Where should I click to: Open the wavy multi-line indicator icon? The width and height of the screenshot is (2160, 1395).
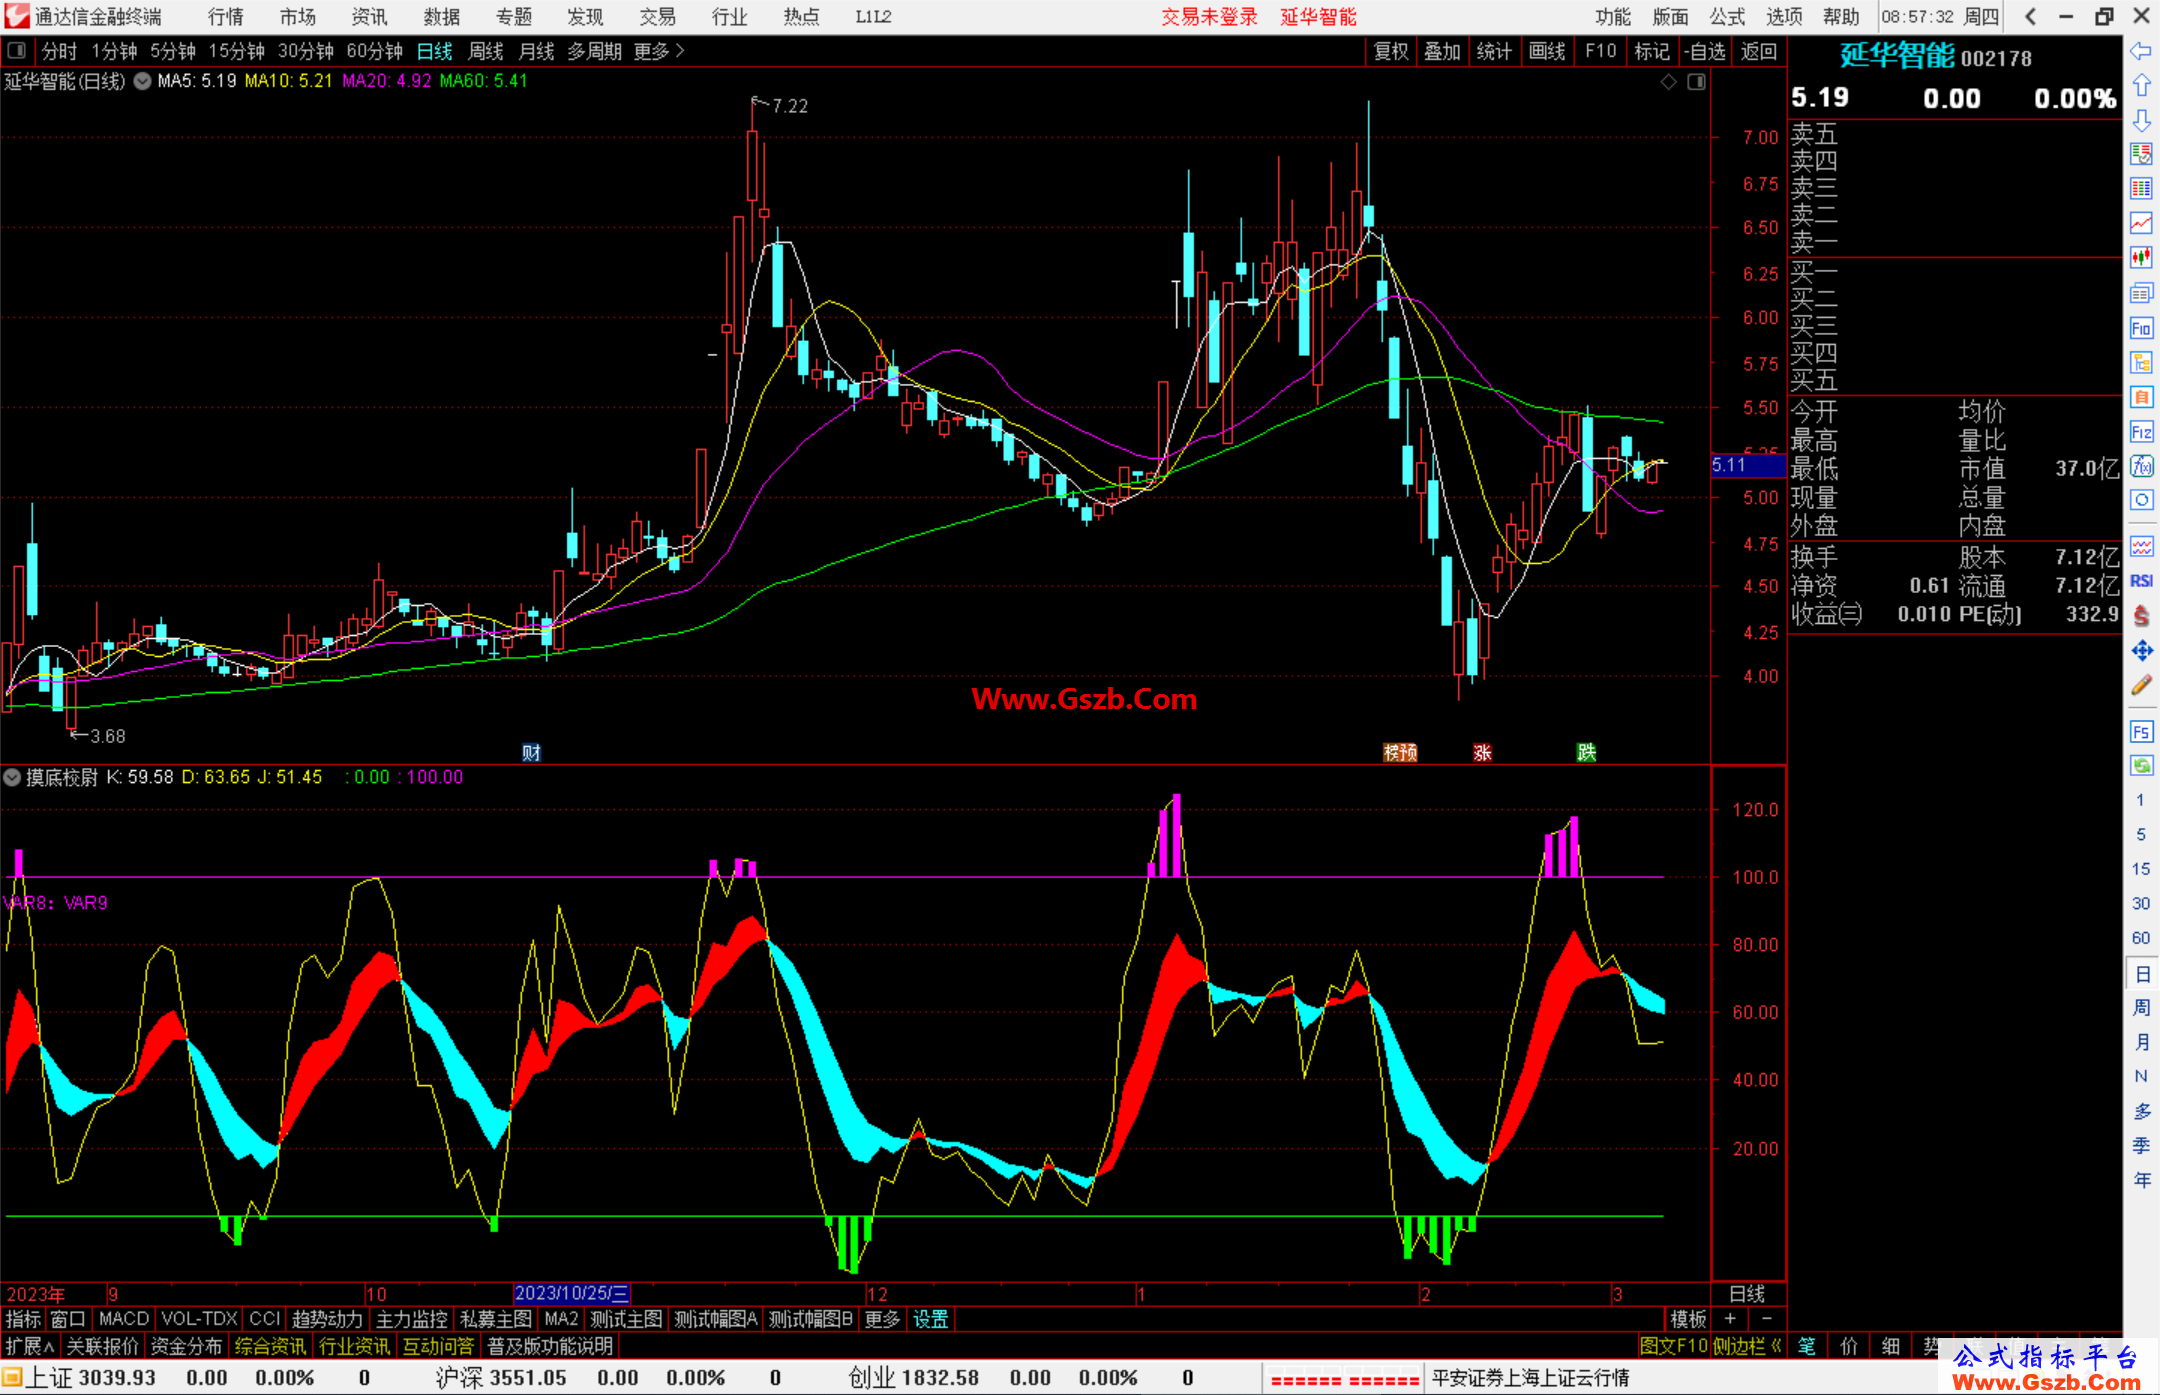tap(2141, 546)
